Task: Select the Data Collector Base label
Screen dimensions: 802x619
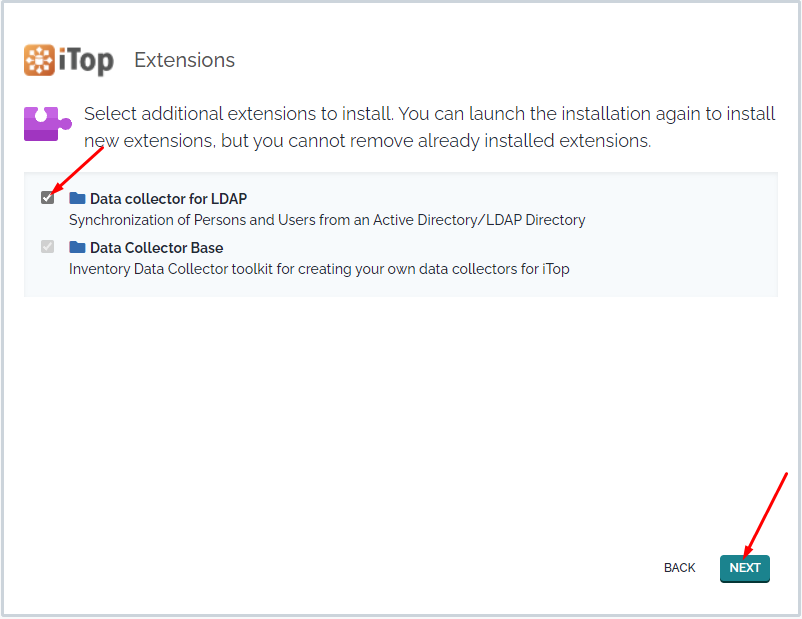Action: [157, 248]
